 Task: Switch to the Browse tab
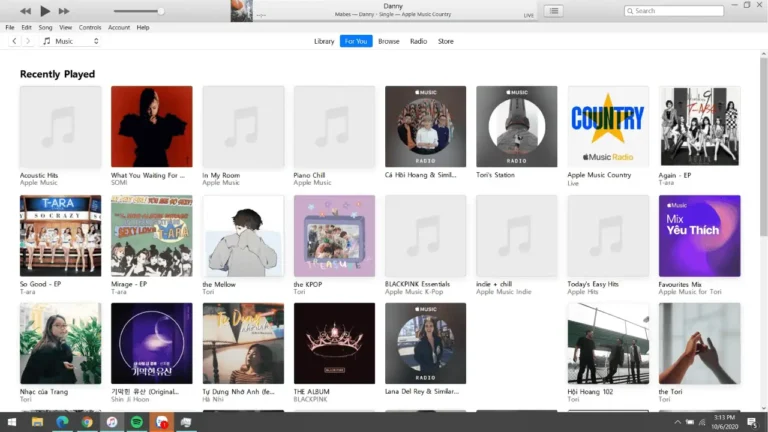click(x=389, y=41)
